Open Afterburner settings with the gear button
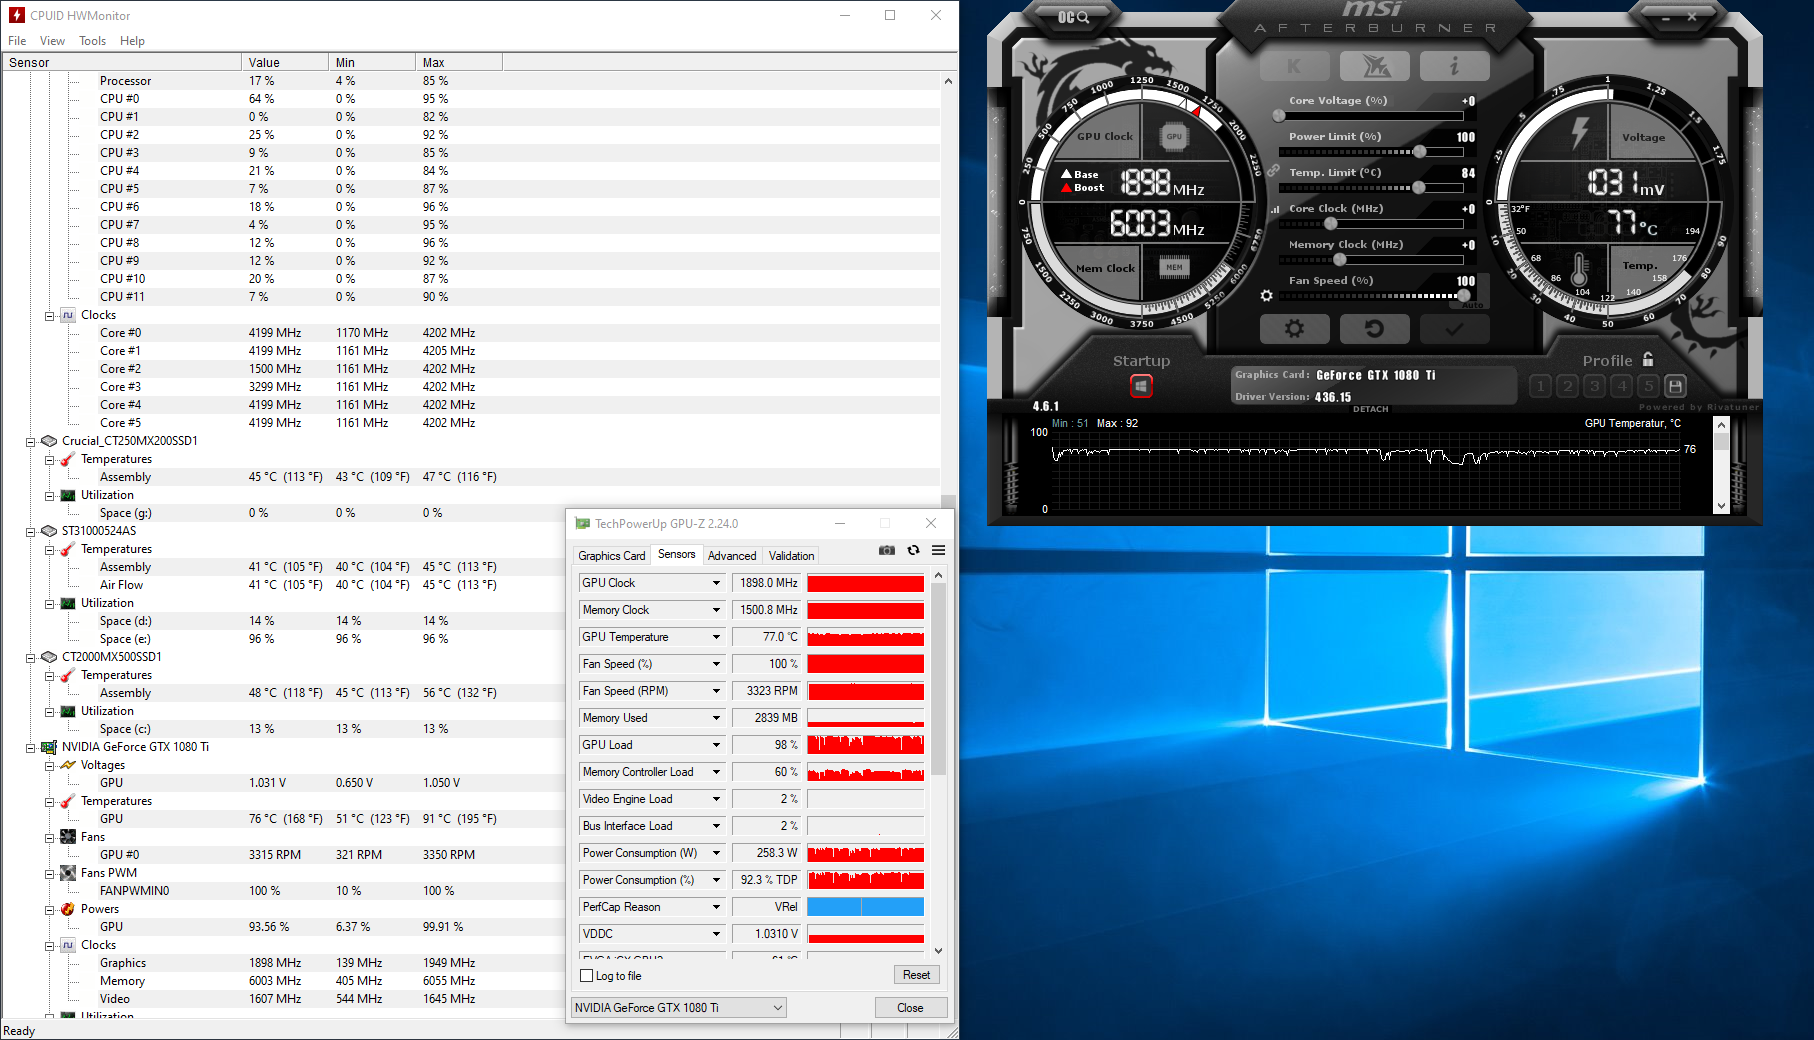1814x1040 pixels. [x=1295, y=328]
